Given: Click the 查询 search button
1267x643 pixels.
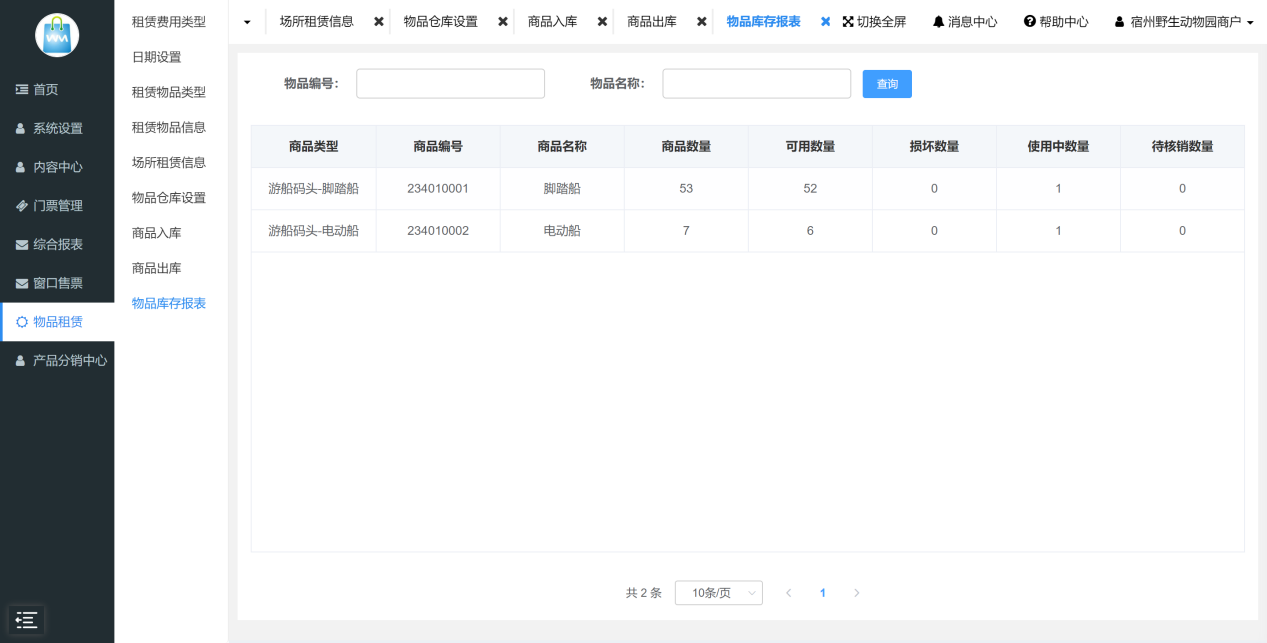Looking at the screenshot, I should click(887, 84).
